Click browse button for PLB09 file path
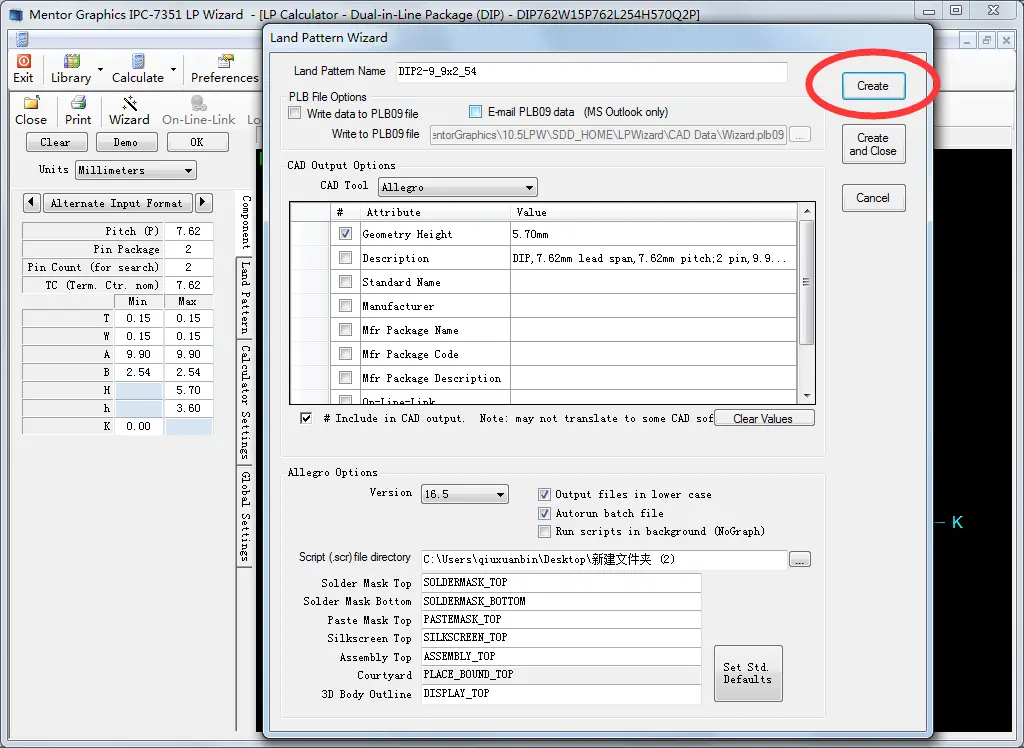This screenshot has height=748, width=1024. click(x=799, y=135)
